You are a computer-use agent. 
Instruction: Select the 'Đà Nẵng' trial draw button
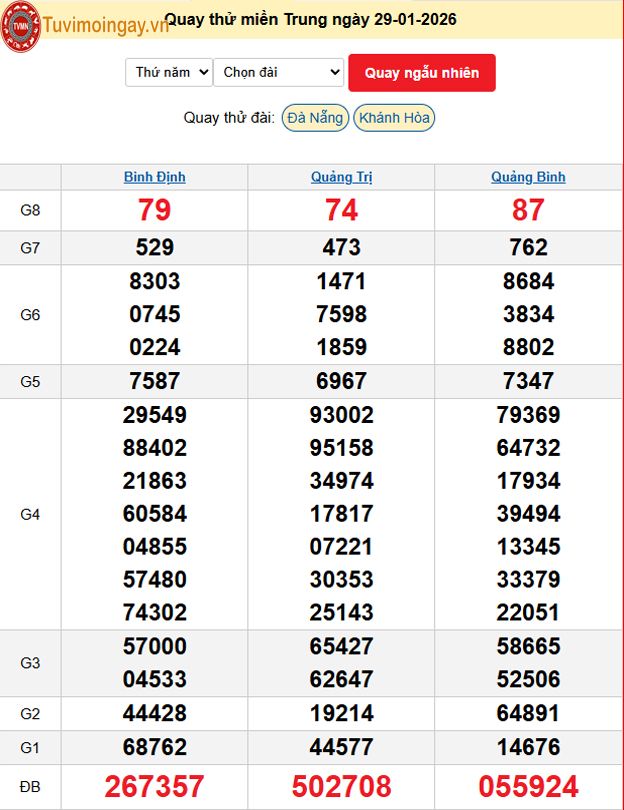point(314,118)
